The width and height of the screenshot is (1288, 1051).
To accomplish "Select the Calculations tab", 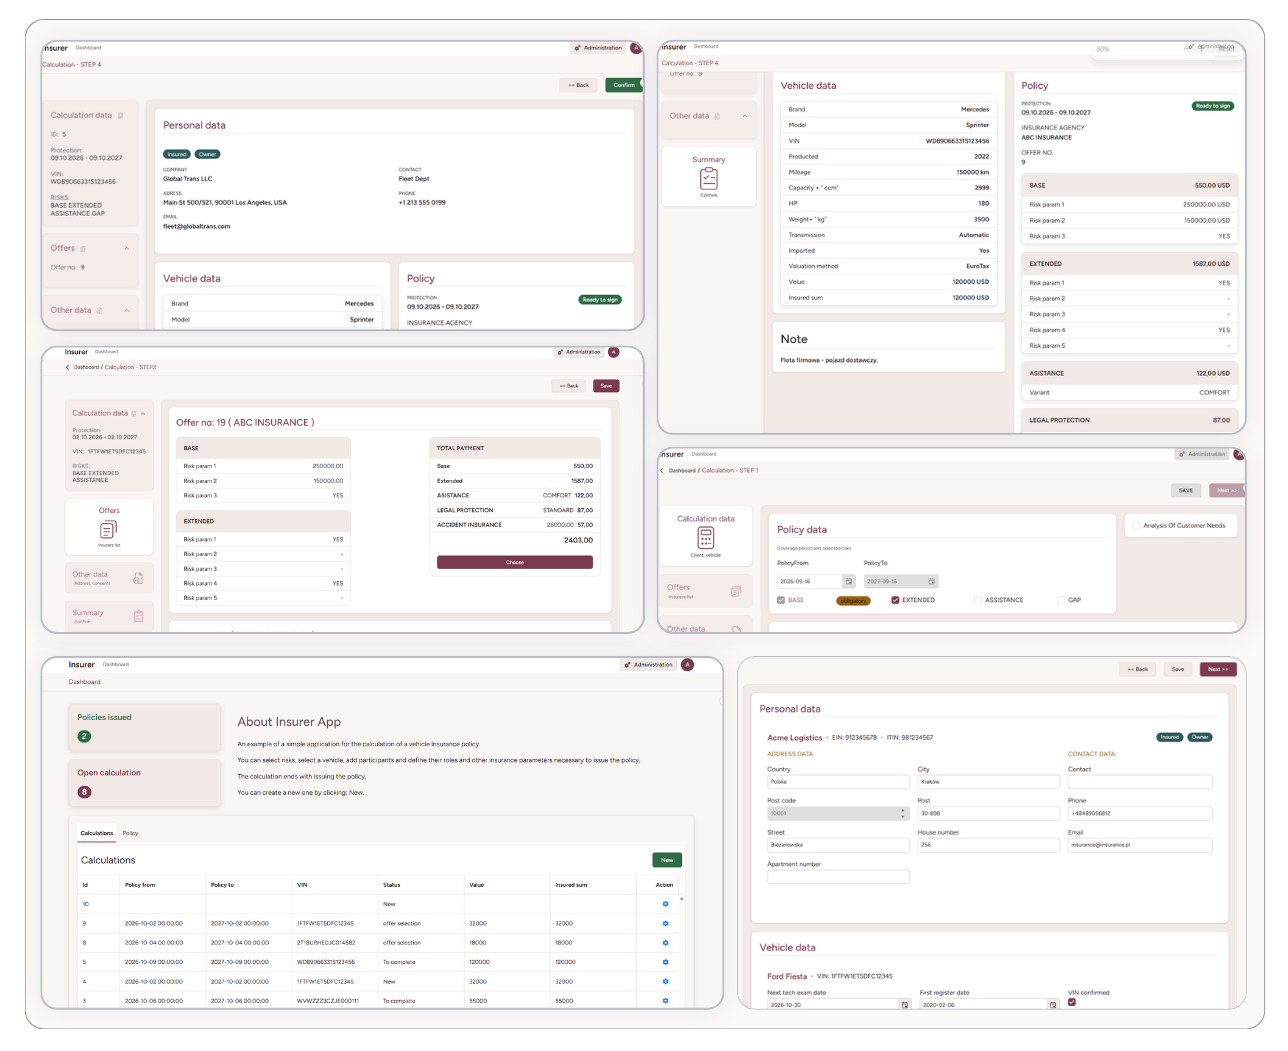I will [97, 833].
